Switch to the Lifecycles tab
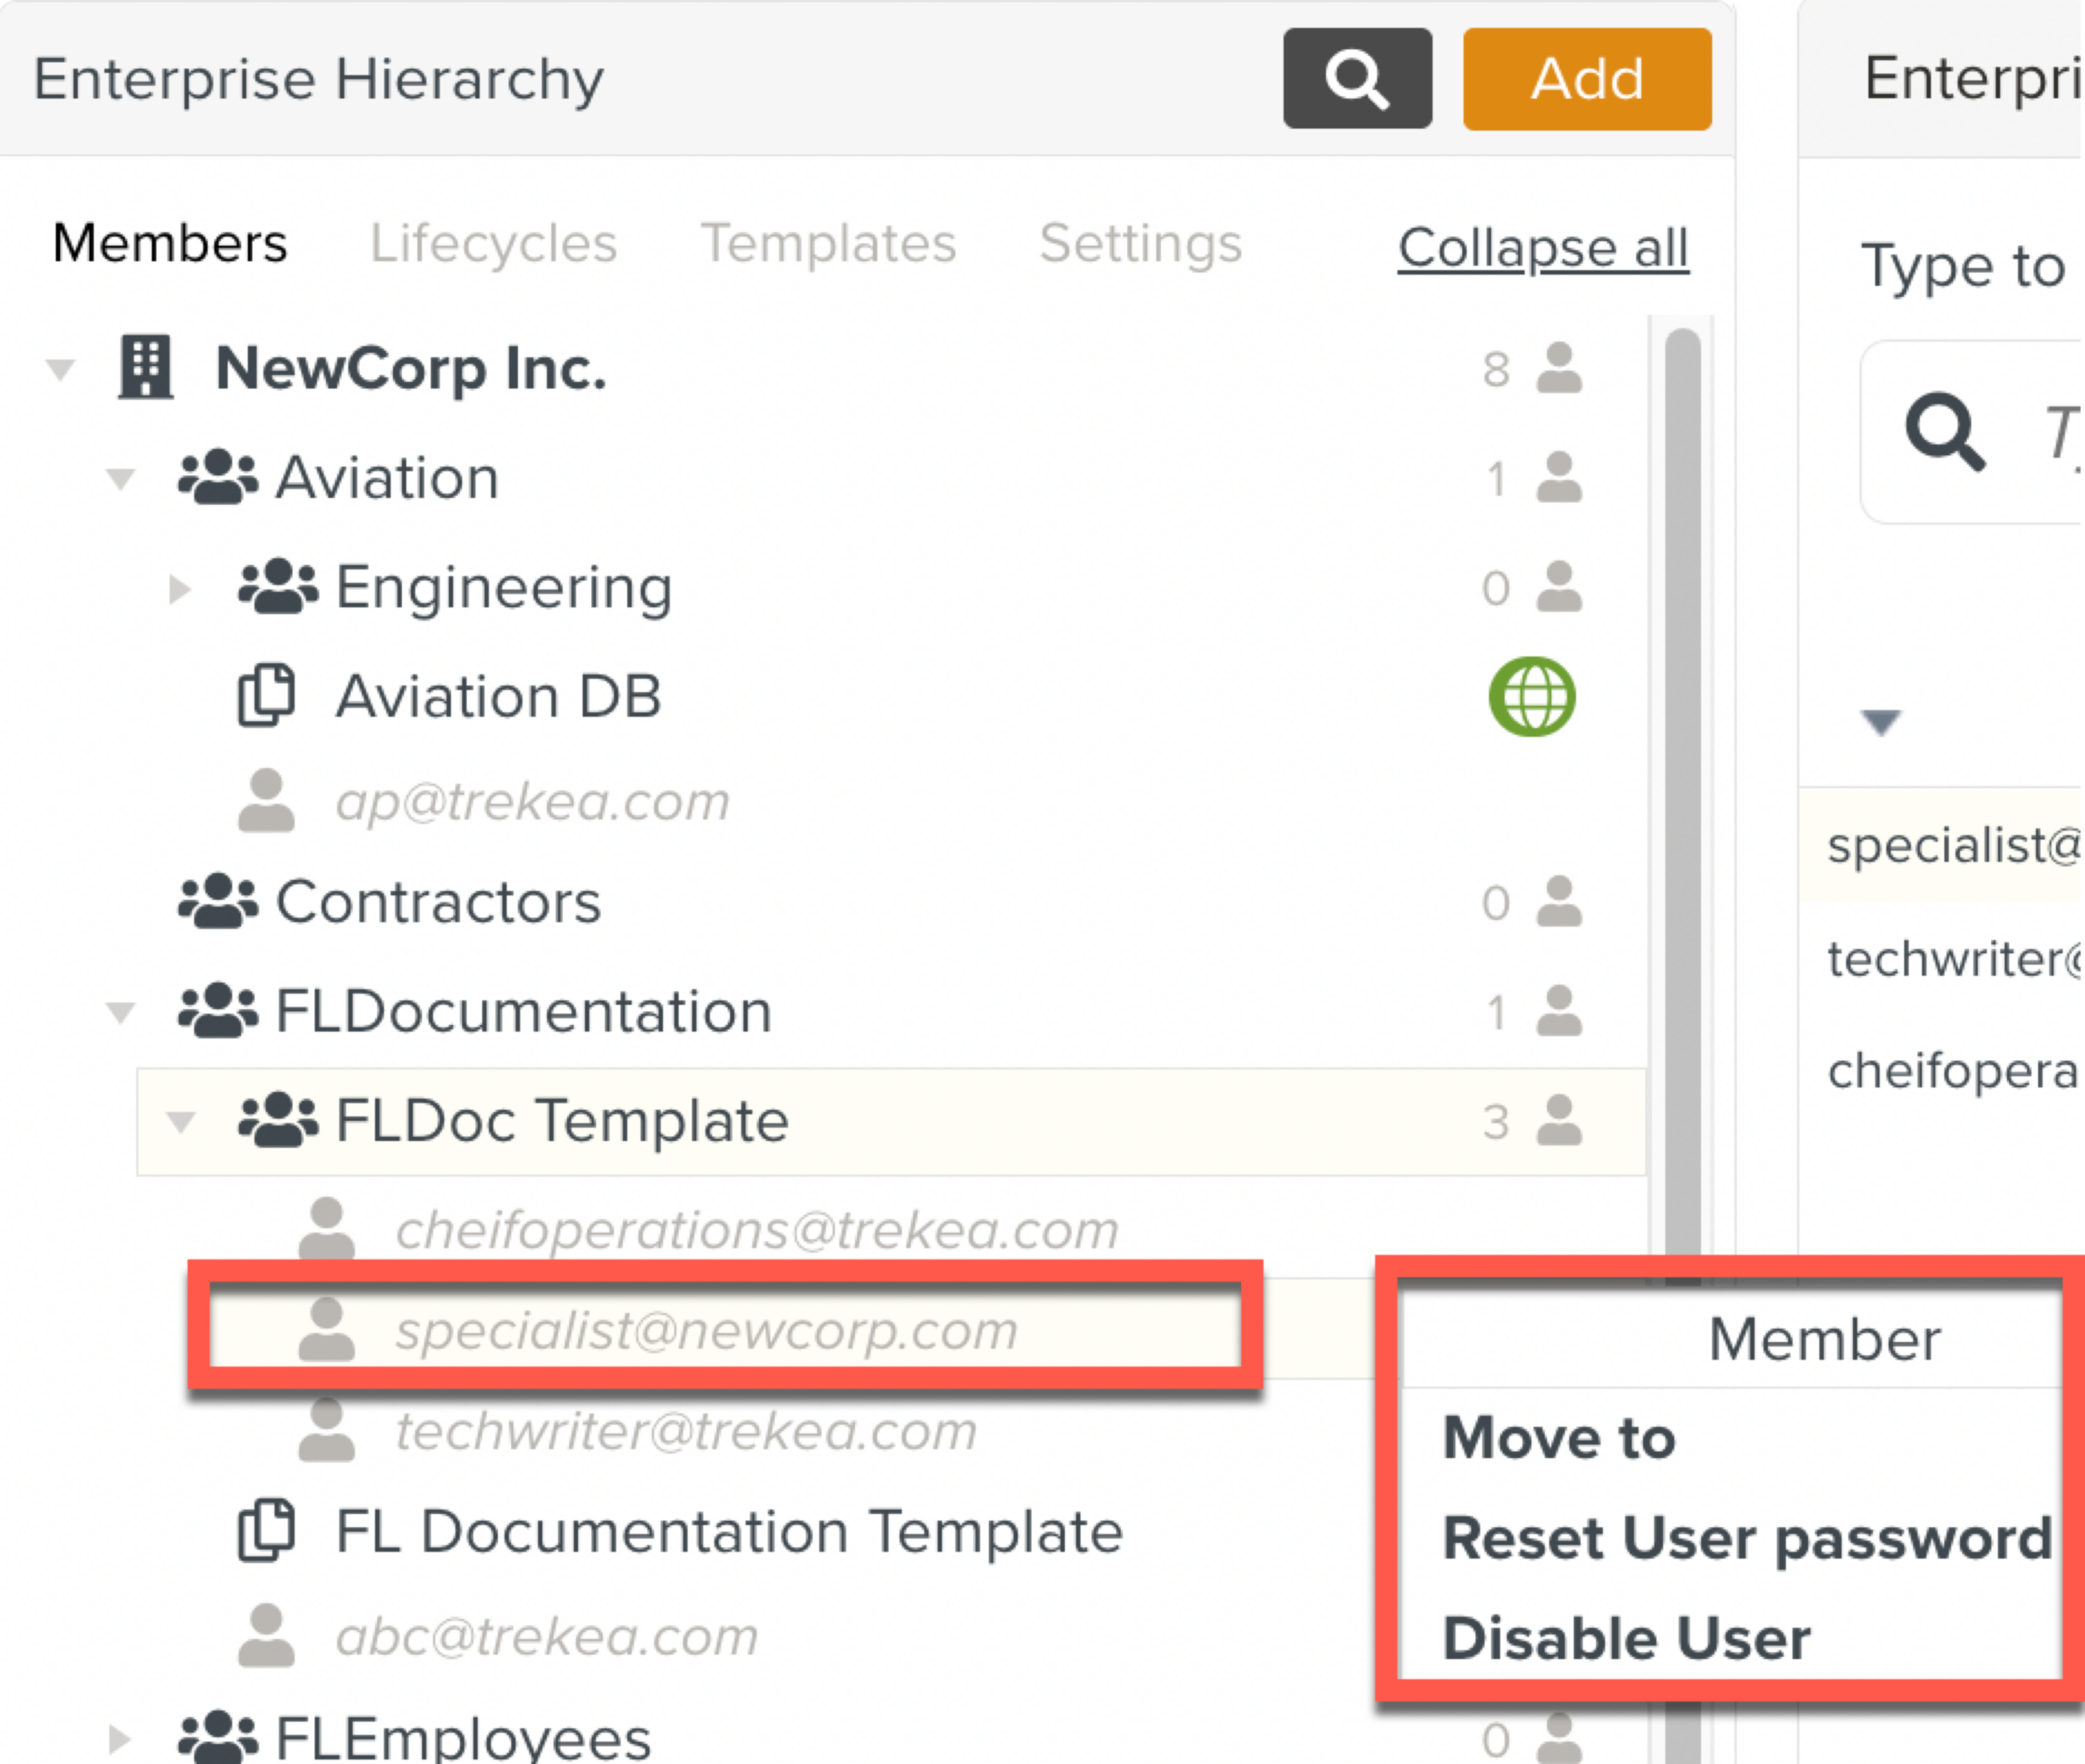Screen dimensions: 2085x1764 coord(493,243)
